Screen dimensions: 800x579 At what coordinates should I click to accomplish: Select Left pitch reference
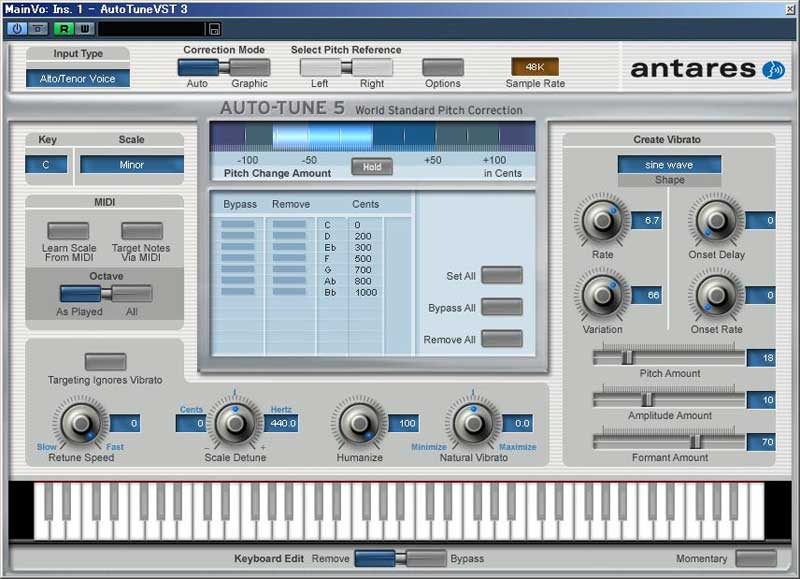(320, 67)
